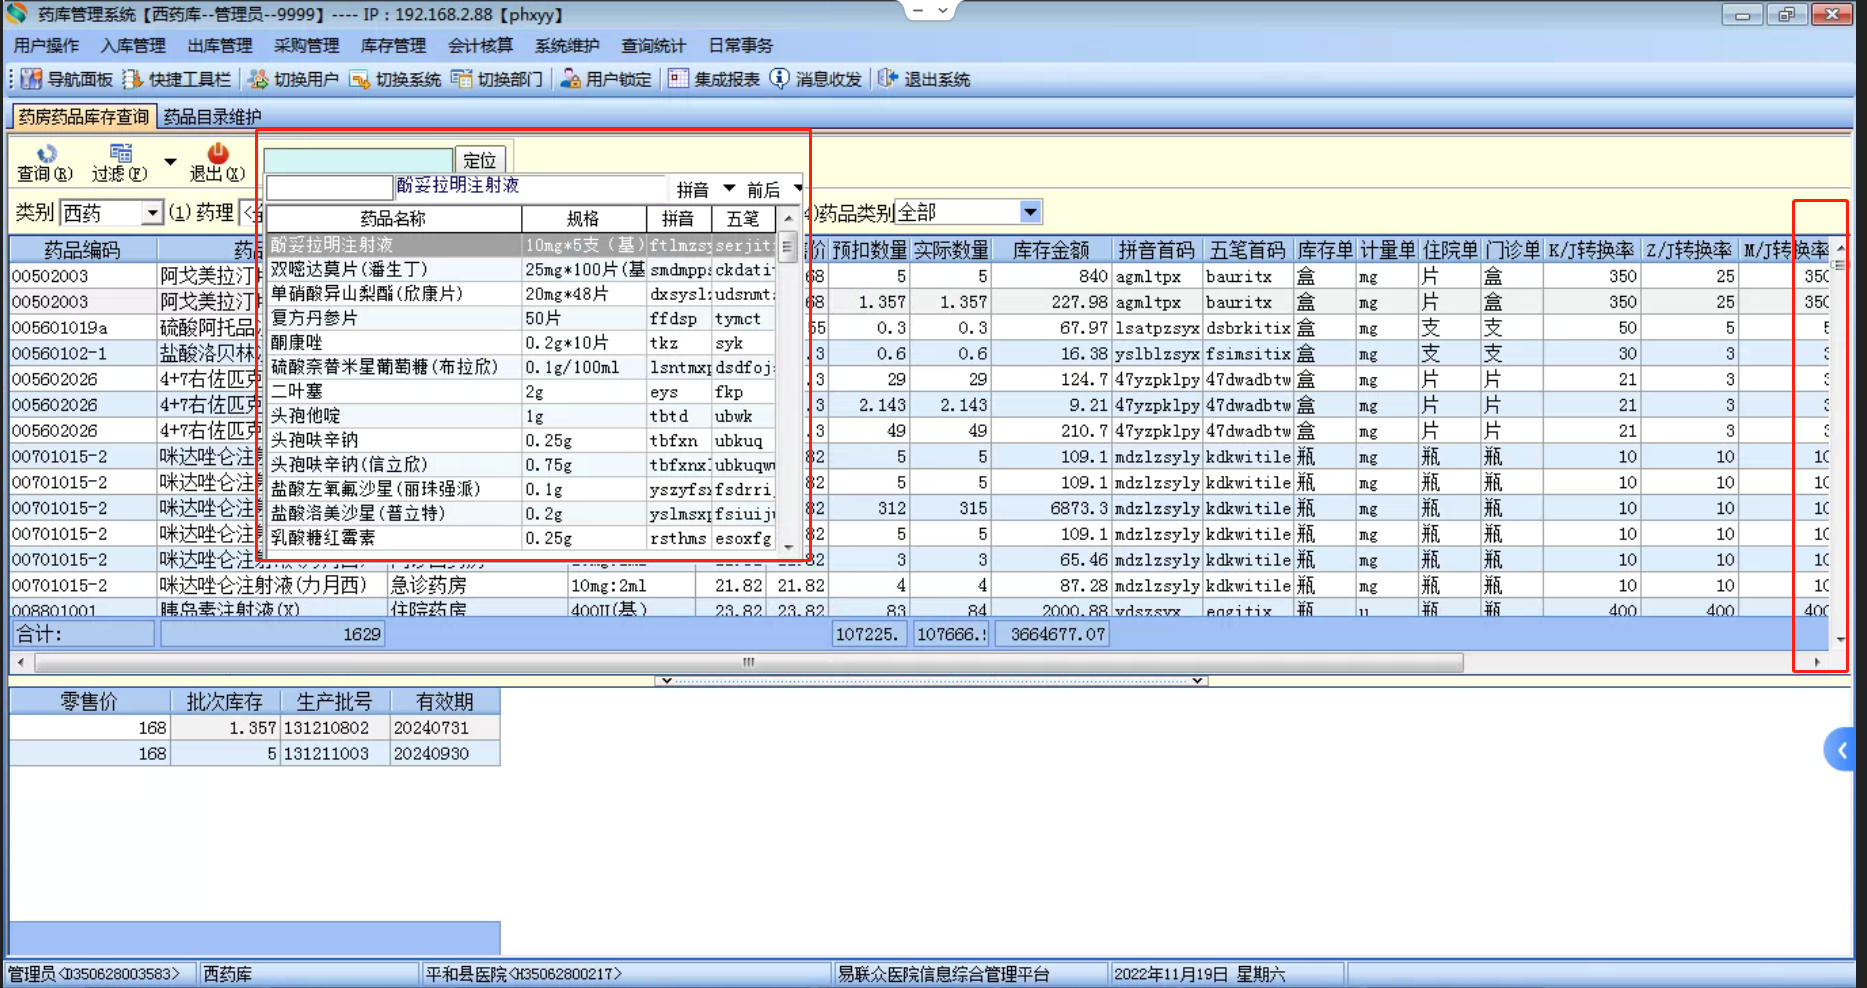Open the 系统维护 menu
Image resolution: width=1867 pixels, height=988 pixels.
[x=567, y=46]
